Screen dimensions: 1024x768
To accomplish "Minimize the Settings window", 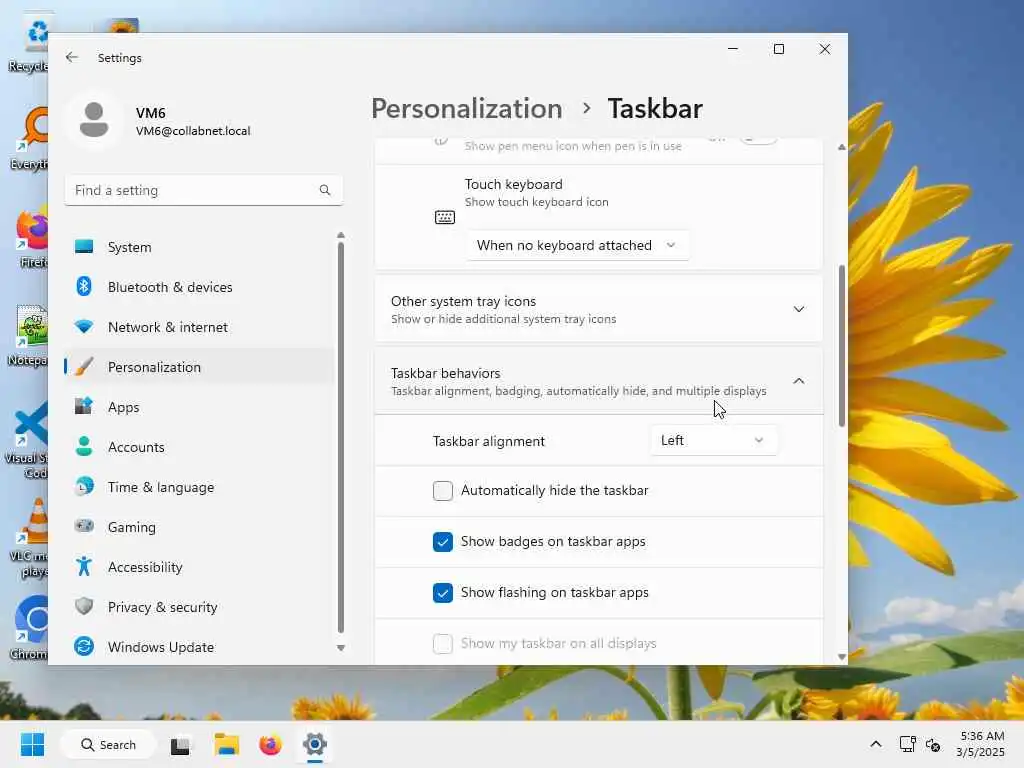I will click(733, 49).
